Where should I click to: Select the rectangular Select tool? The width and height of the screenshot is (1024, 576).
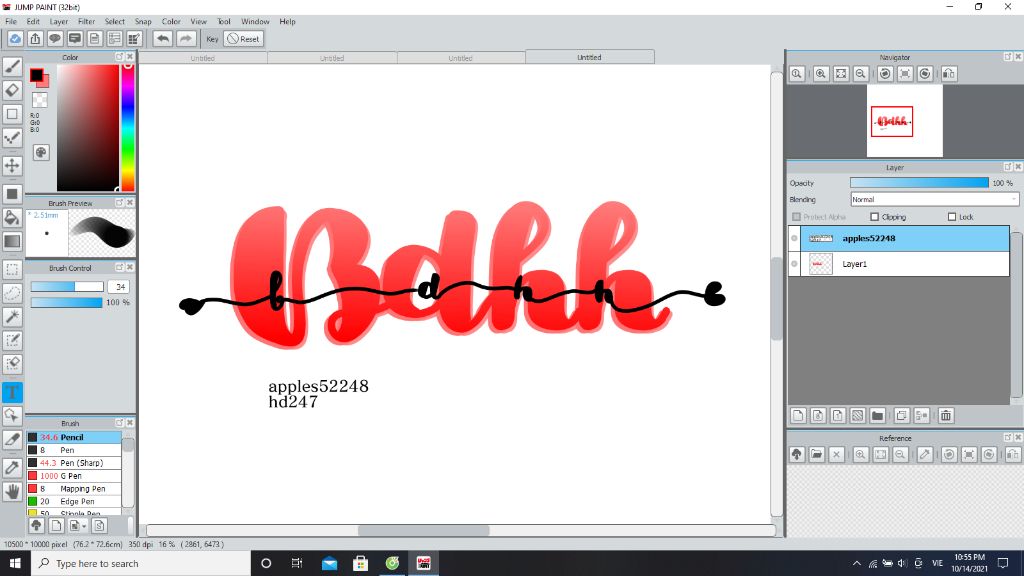point(12,269)
